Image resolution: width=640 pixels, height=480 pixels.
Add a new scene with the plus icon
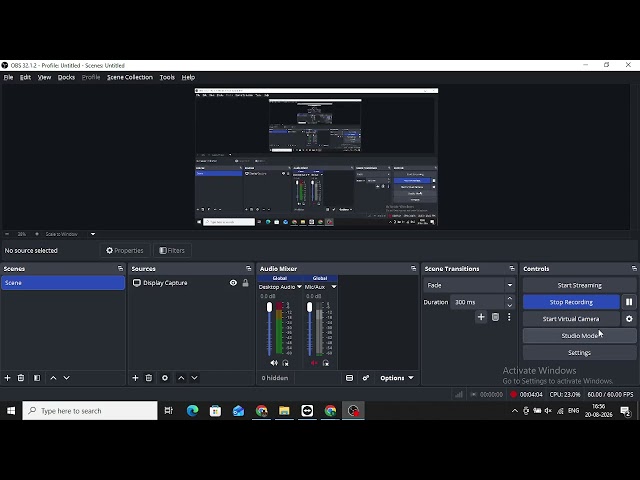coord(7,378)
